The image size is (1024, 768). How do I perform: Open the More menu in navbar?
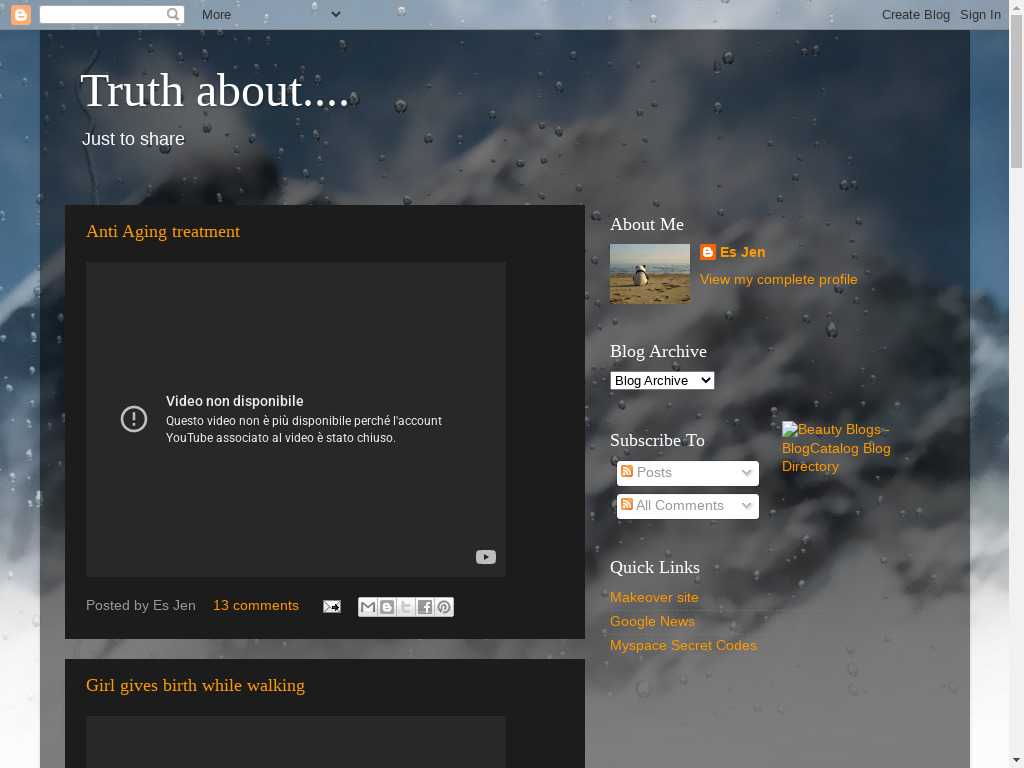pos(270,14)
